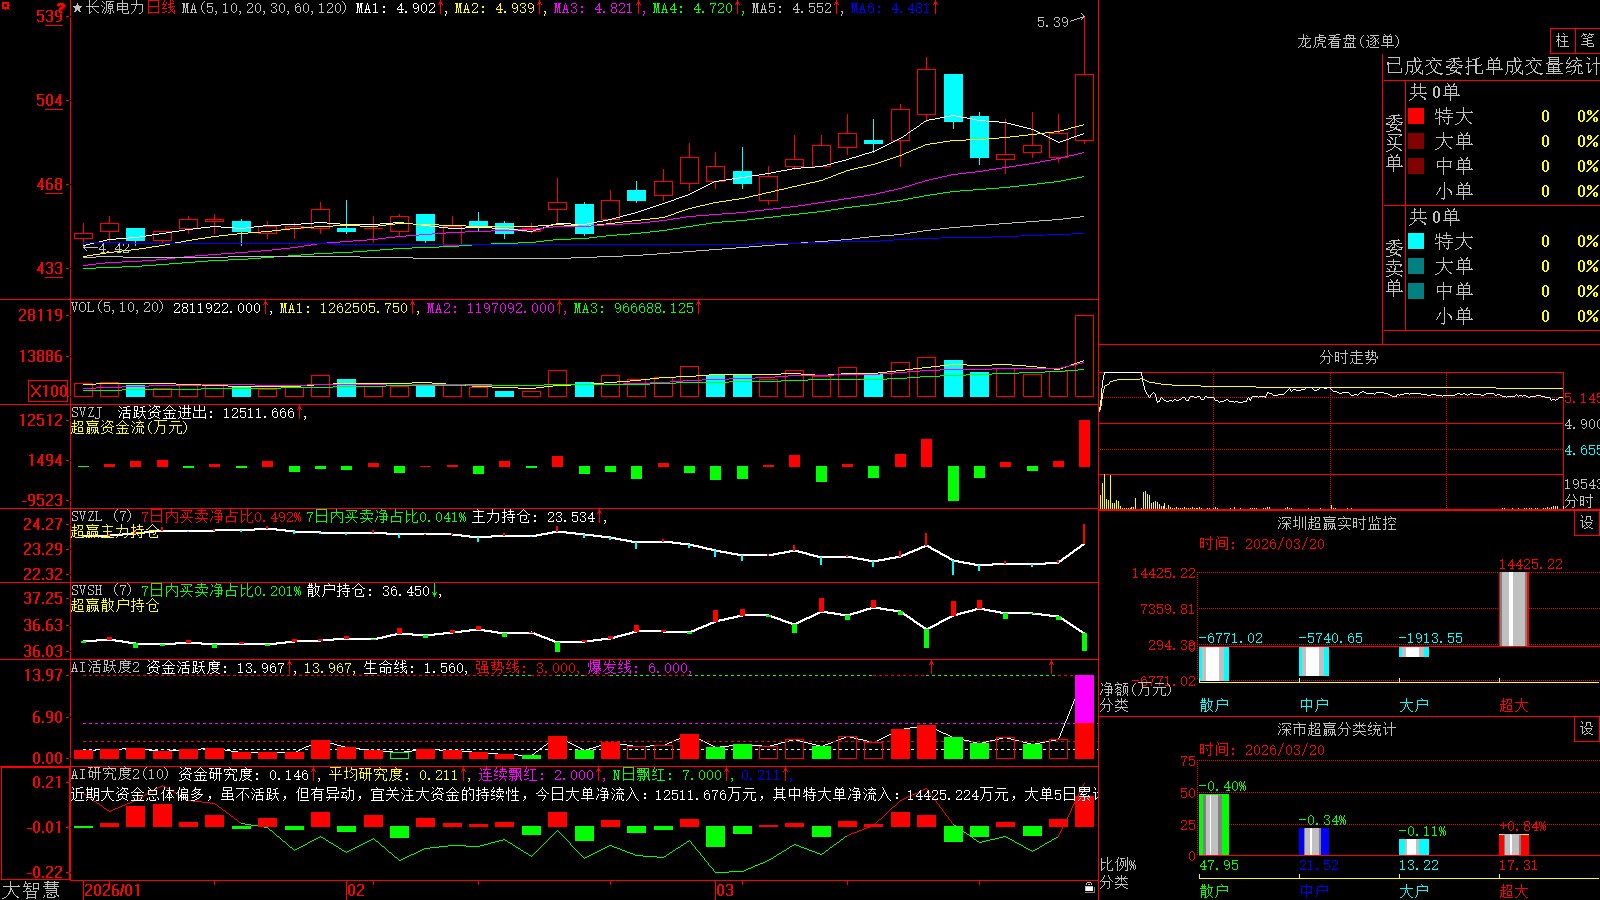This screenshot has width=1600, height=900.
Task: Click 超大 label in 深圳超赢实时监控 chart
Action: 1514,705
